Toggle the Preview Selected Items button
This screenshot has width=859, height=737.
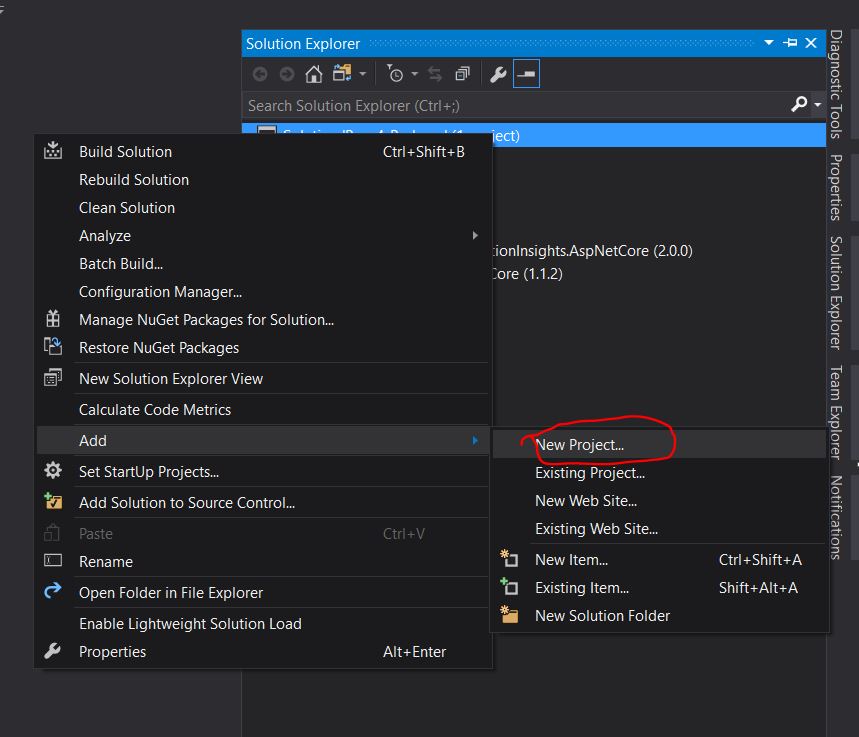pyautogui.click(x=526, y=74)
